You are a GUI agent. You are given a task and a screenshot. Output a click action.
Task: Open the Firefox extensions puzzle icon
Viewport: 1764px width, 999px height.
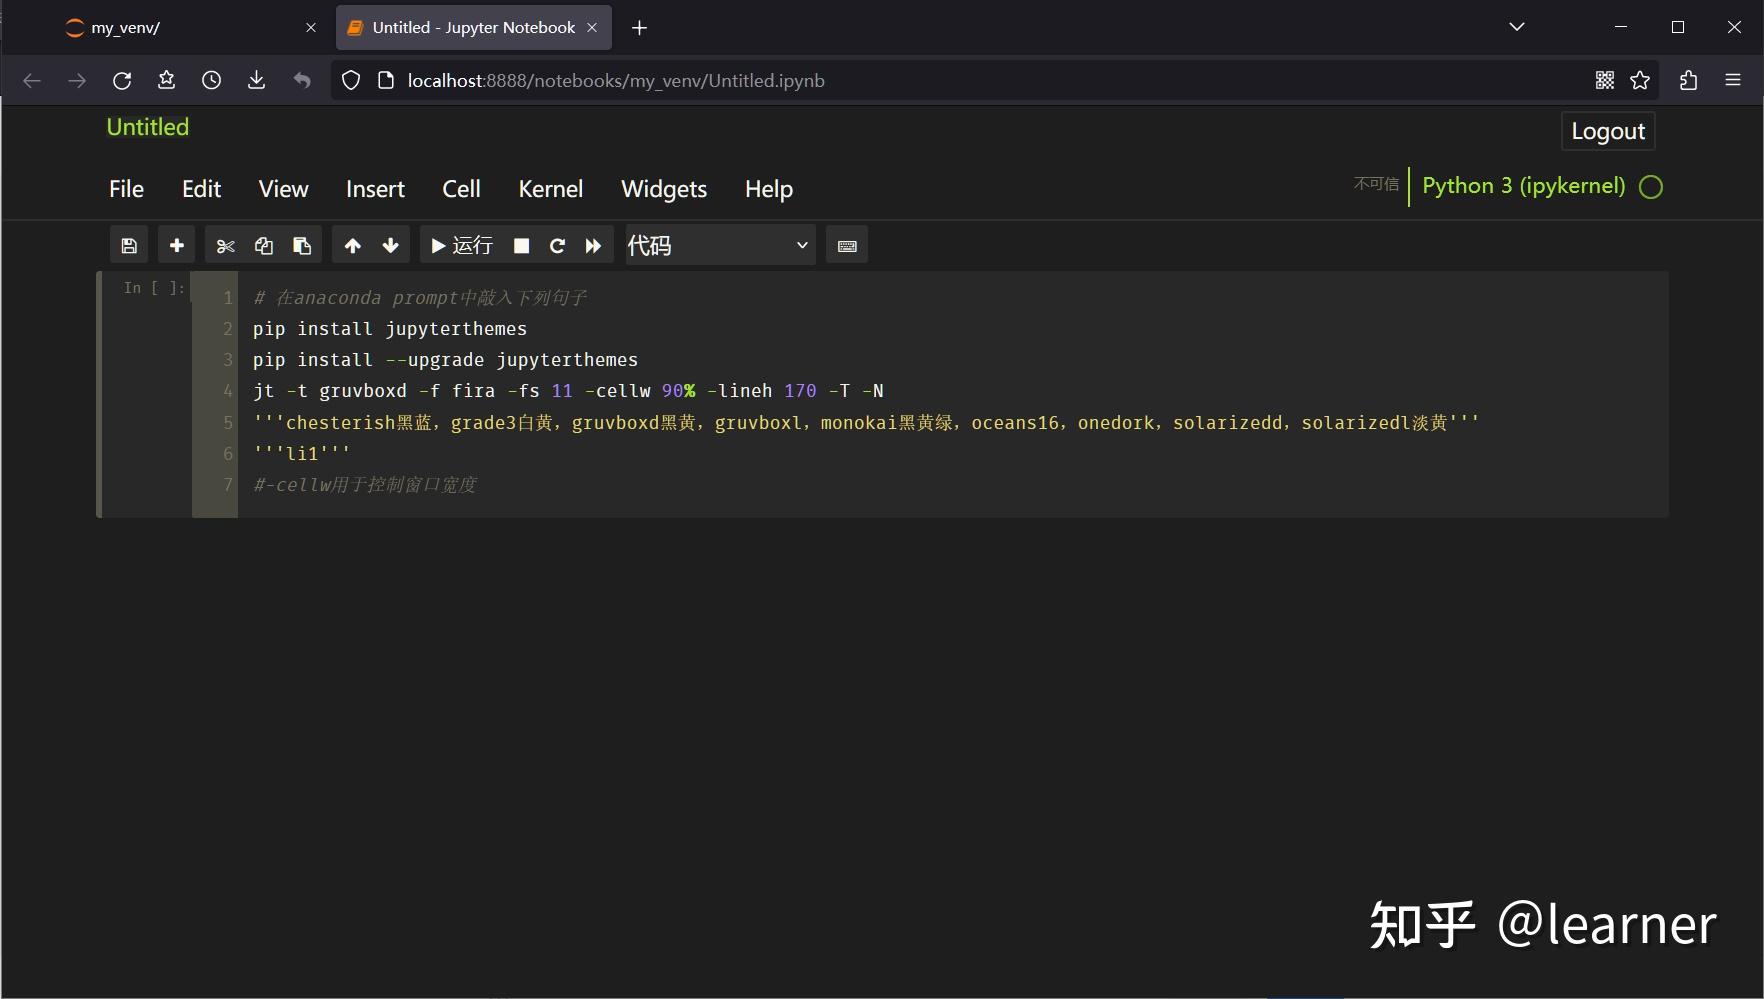click(1688, 80)
